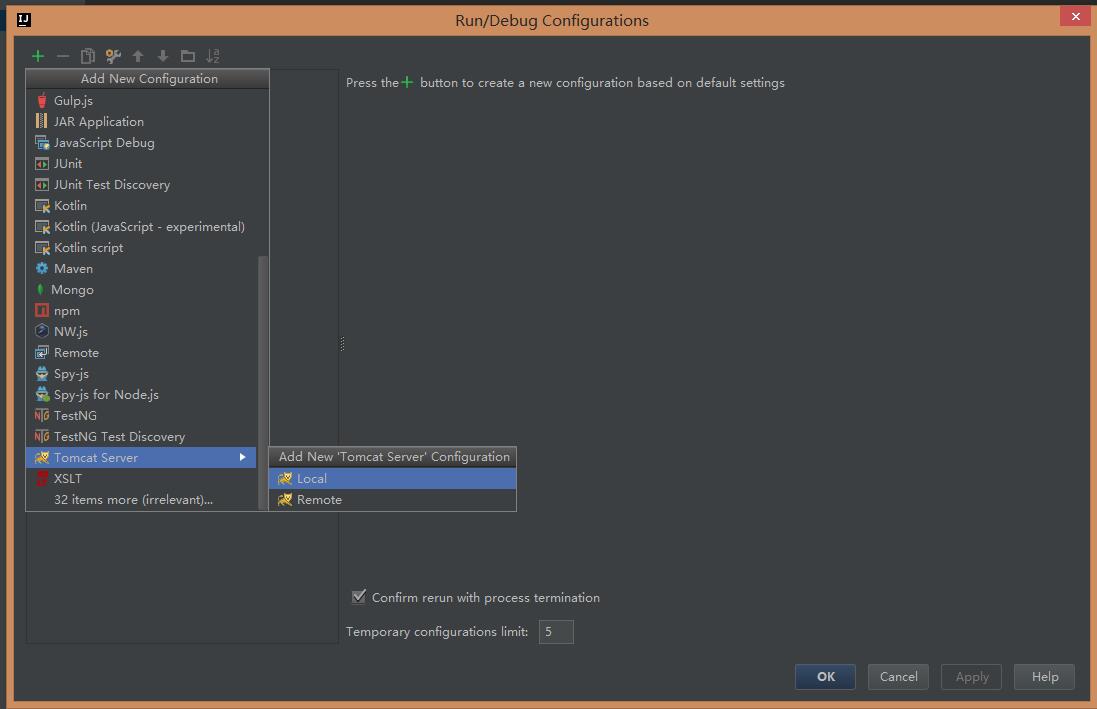
Task: Click the Temporary configurations limit field
Action: [556, 632]
